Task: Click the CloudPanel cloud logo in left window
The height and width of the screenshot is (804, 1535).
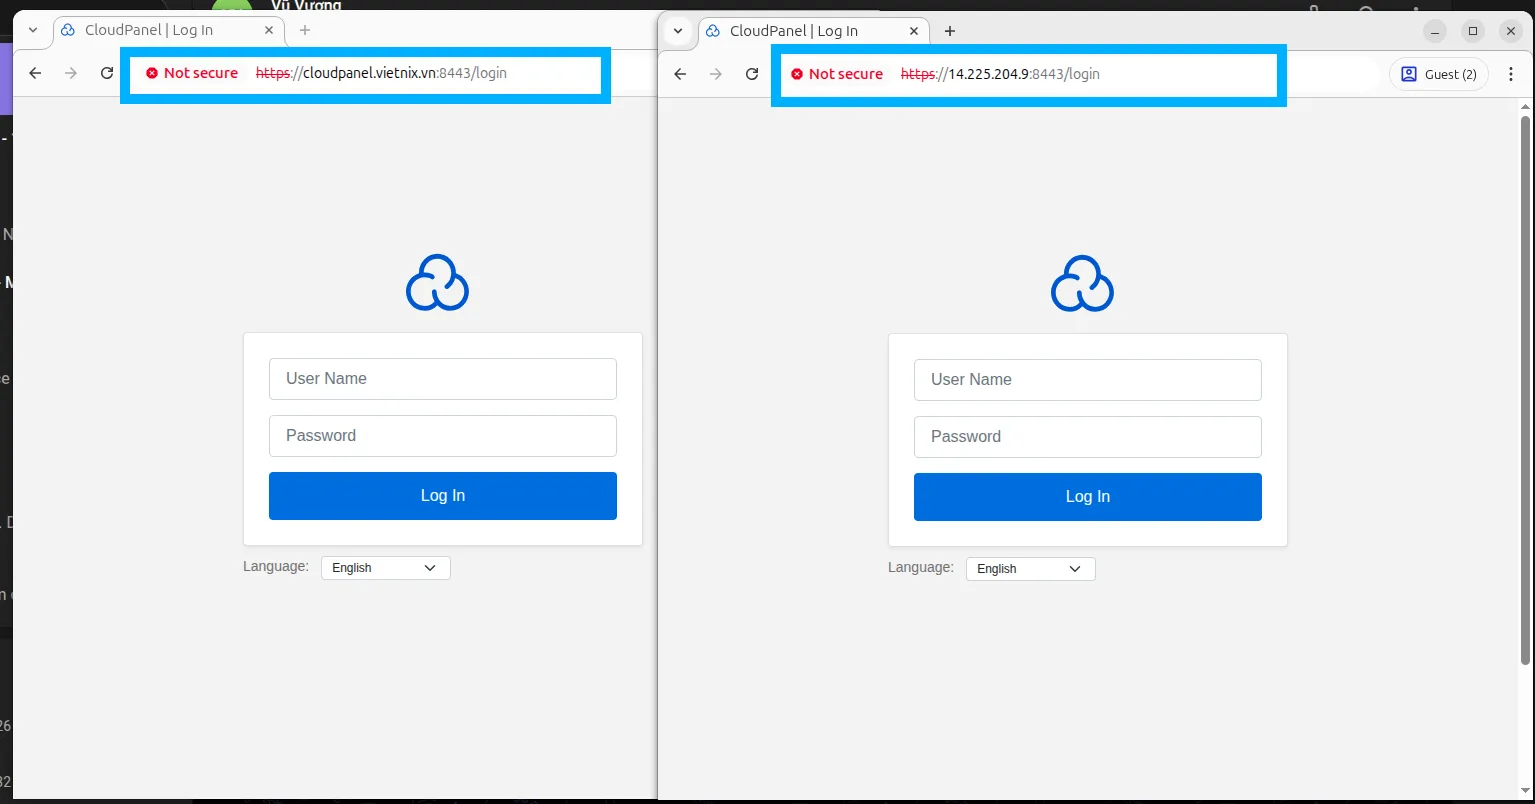Action: [x=437, y=283]
